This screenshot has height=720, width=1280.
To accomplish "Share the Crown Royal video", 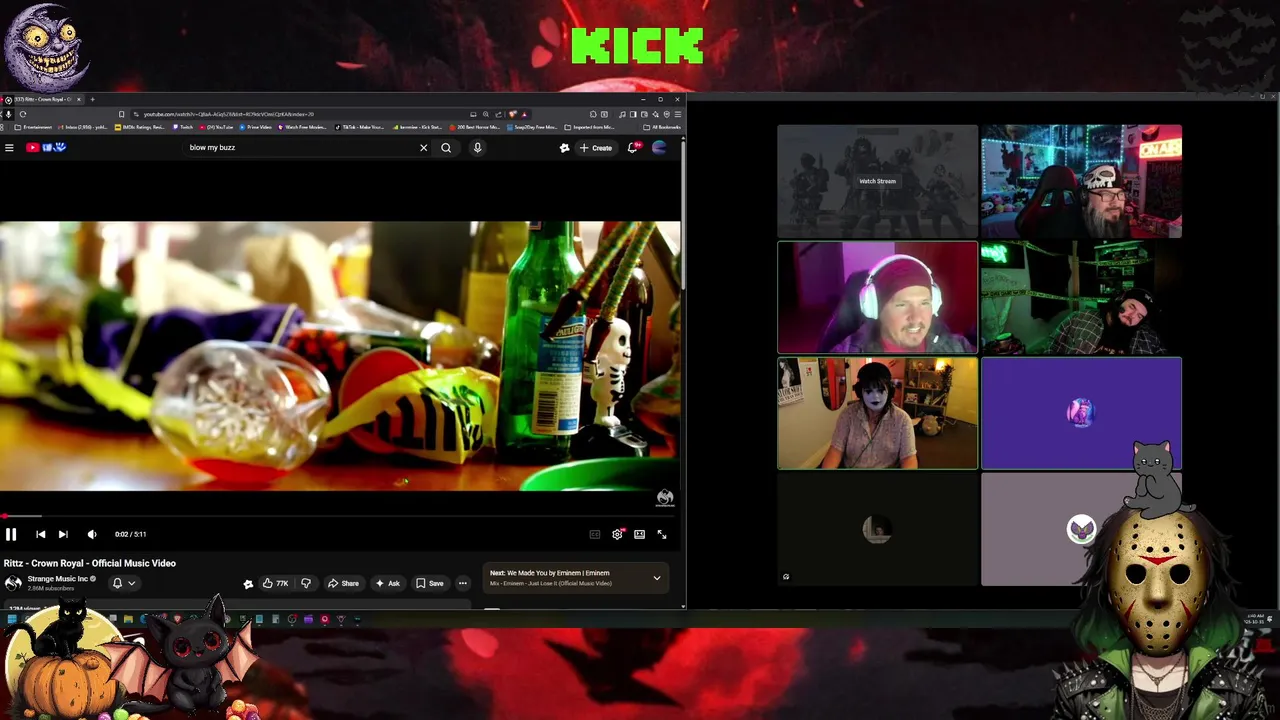I will pos(343,583).
